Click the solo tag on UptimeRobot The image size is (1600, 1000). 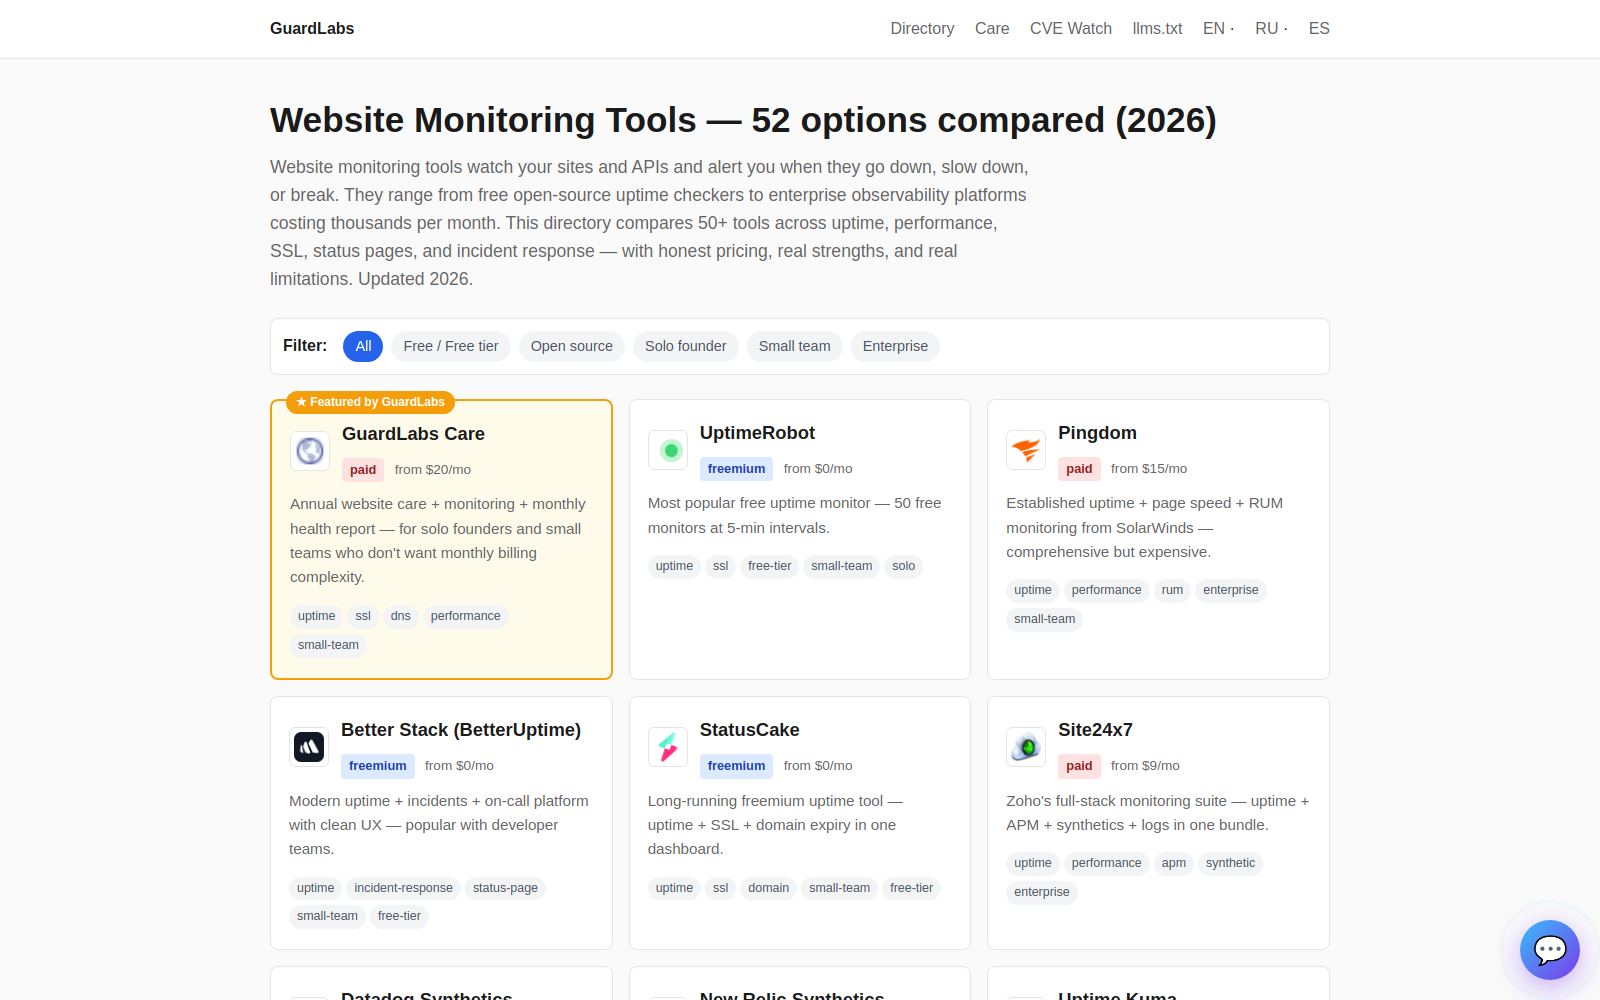point(904,566)
